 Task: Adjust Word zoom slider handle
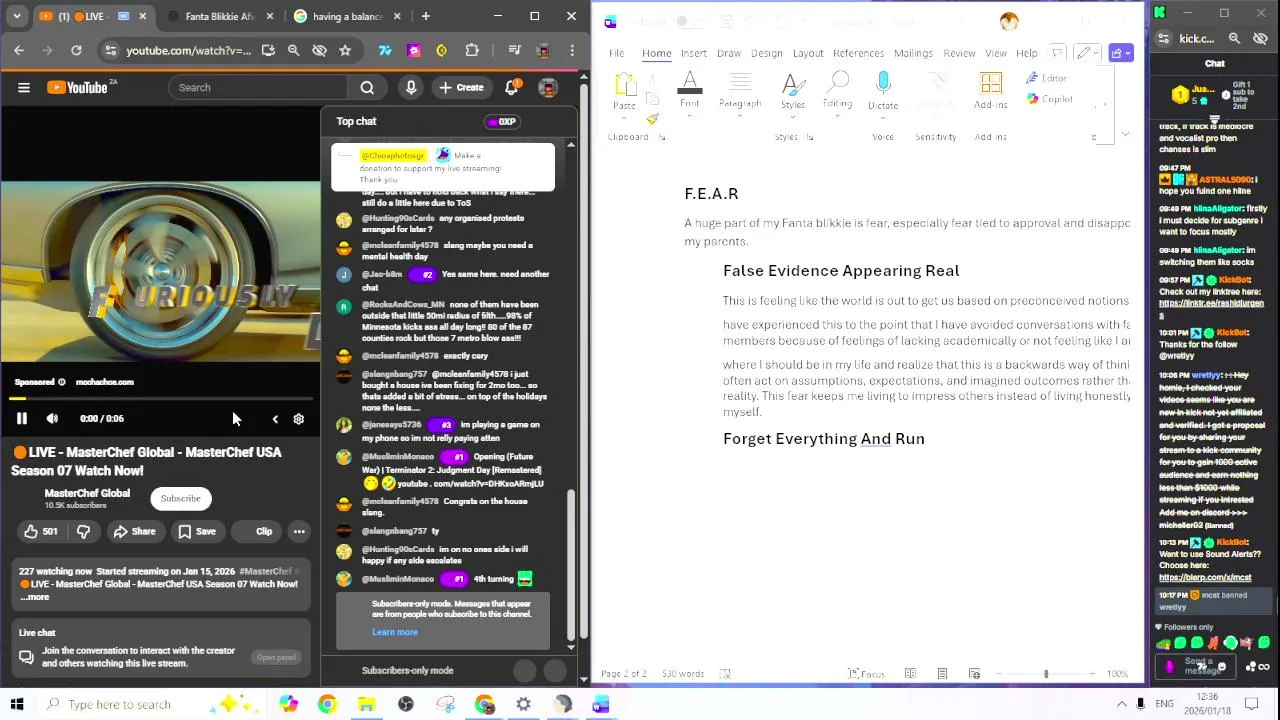tap(1046, 674)
